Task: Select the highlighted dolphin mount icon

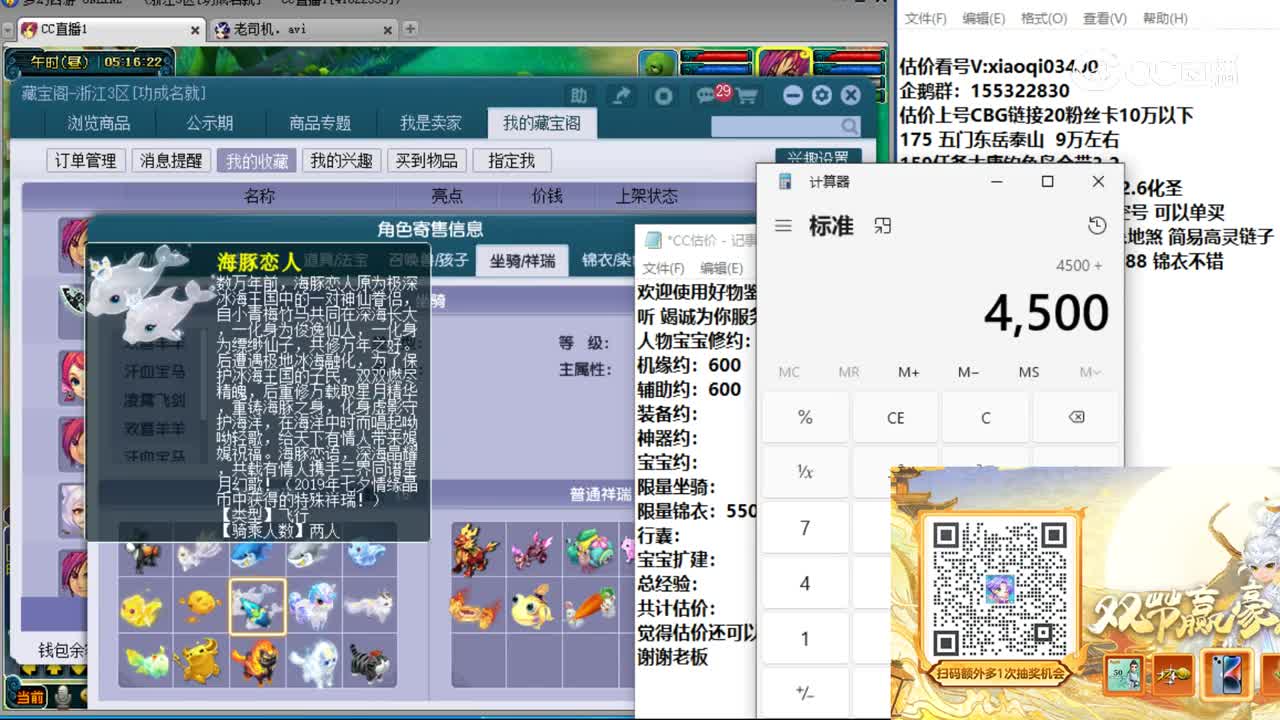Action: pyautogui.click(x=257, y=606)
